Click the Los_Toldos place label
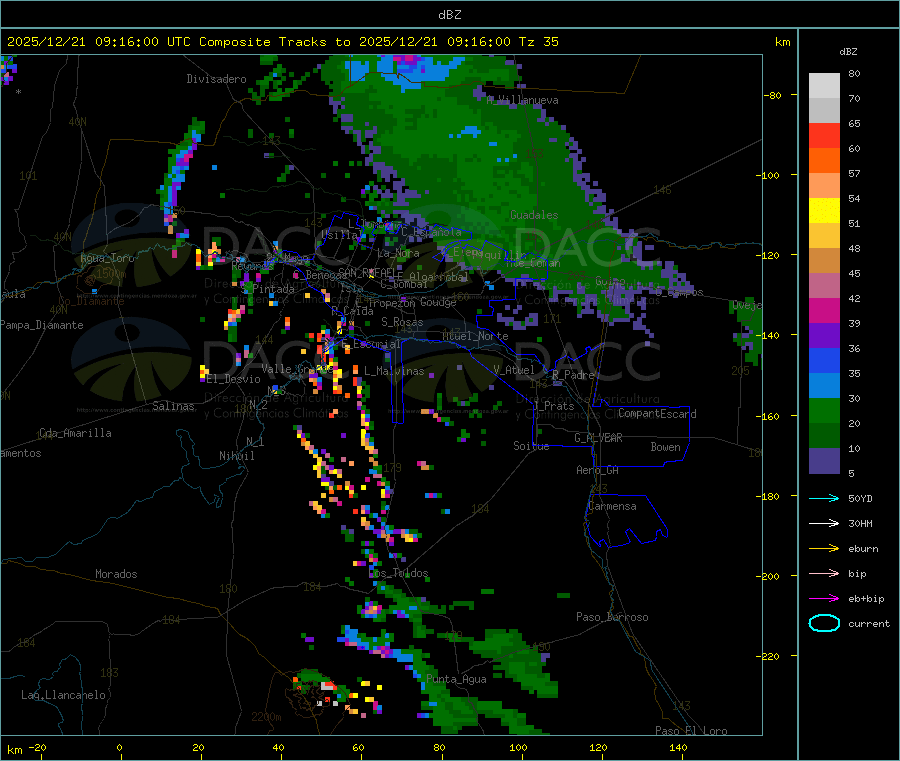This screenshot has width=900, height=761. click(x=398, y=573)
